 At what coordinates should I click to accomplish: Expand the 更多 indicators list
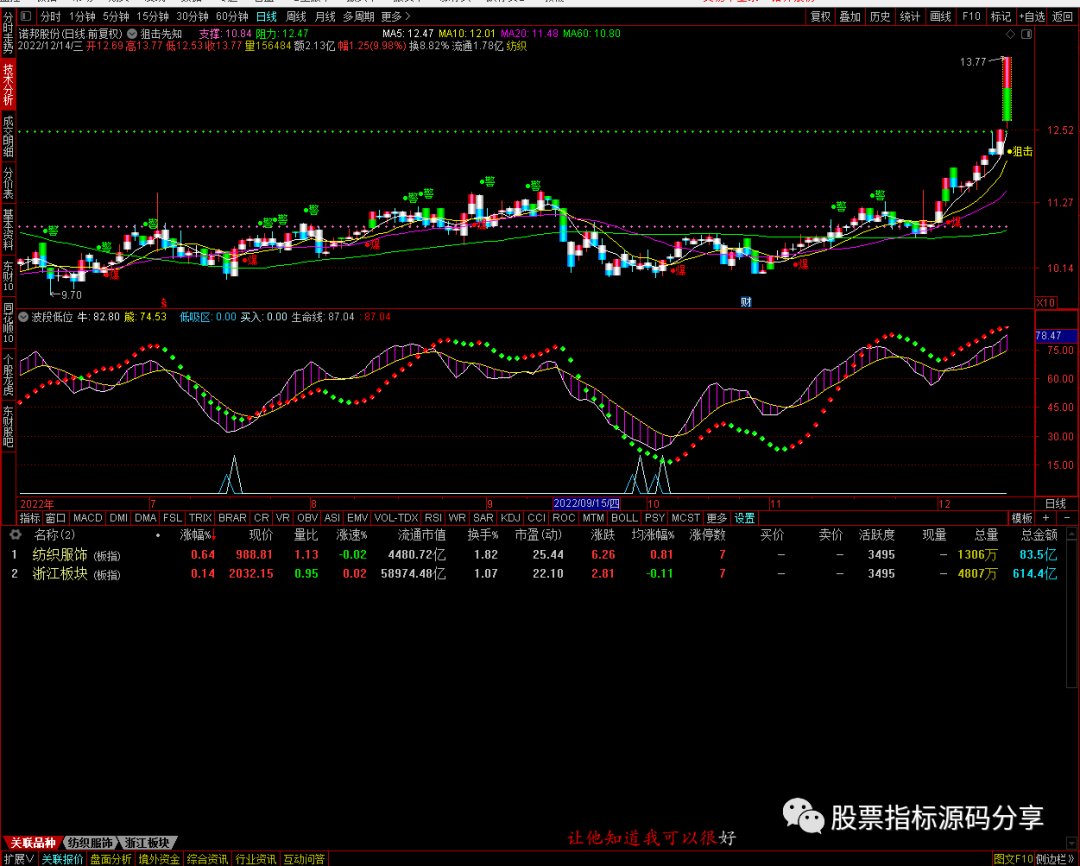[x=716, y=518]
